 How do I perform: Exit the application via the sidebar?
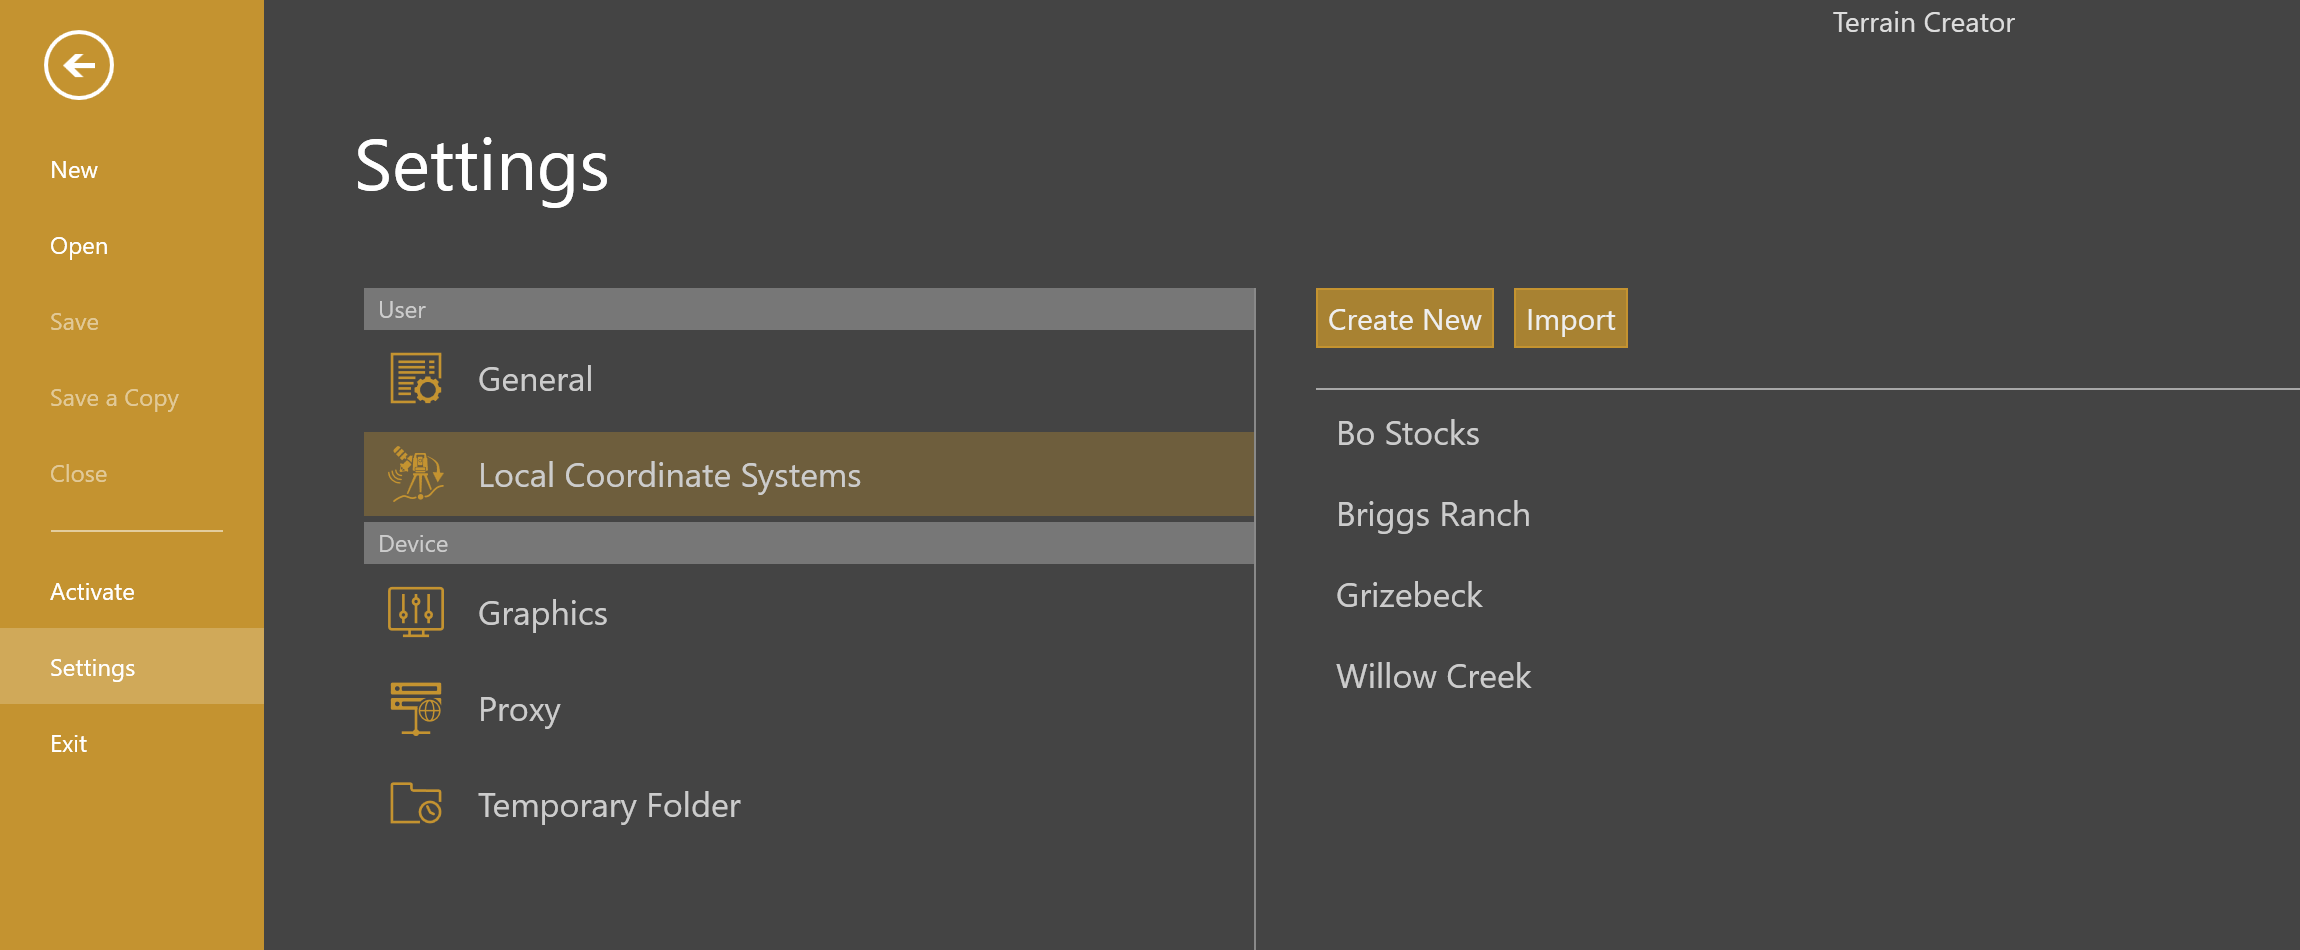click(69, 743)
